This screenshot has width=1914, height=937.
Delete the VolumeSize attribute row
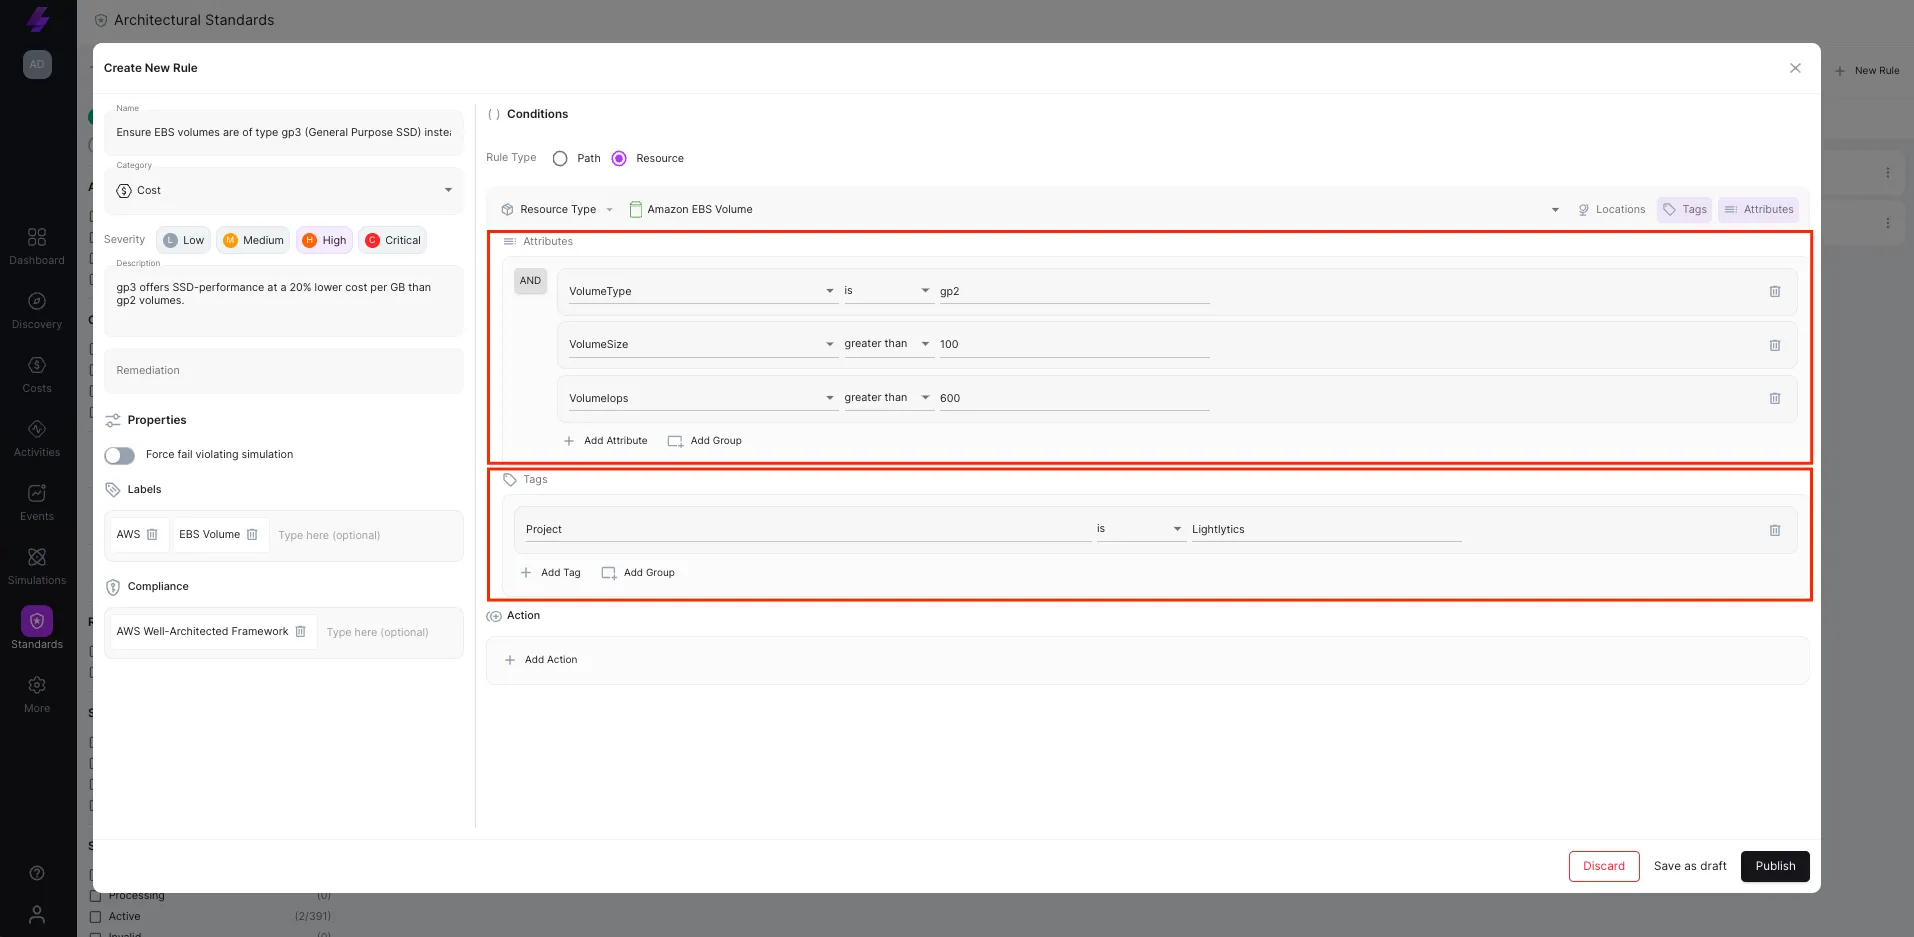[1775, 345]
